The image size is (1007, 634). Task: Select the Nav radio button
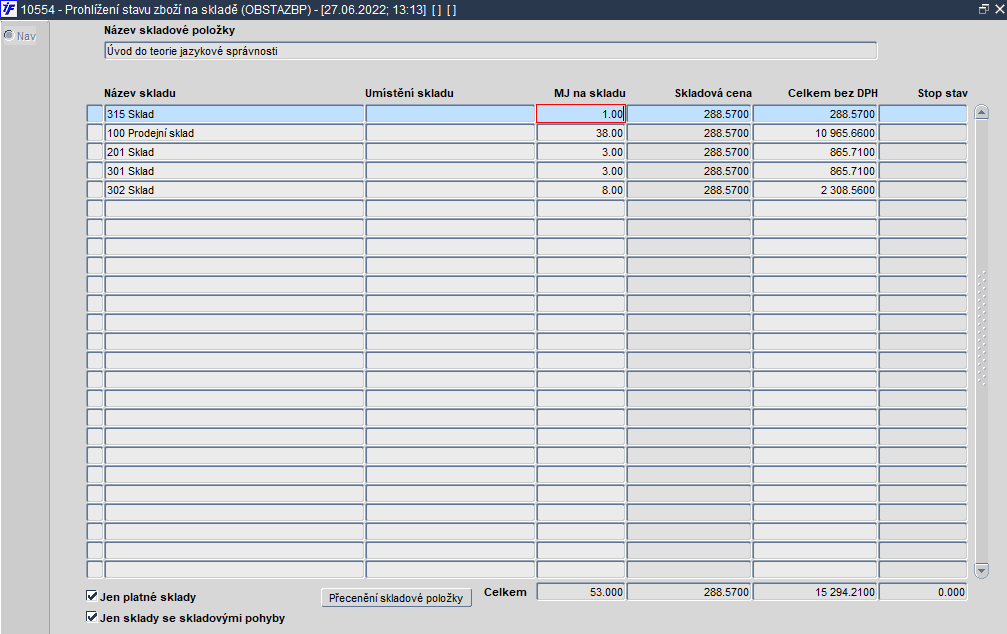coord(9,35)
